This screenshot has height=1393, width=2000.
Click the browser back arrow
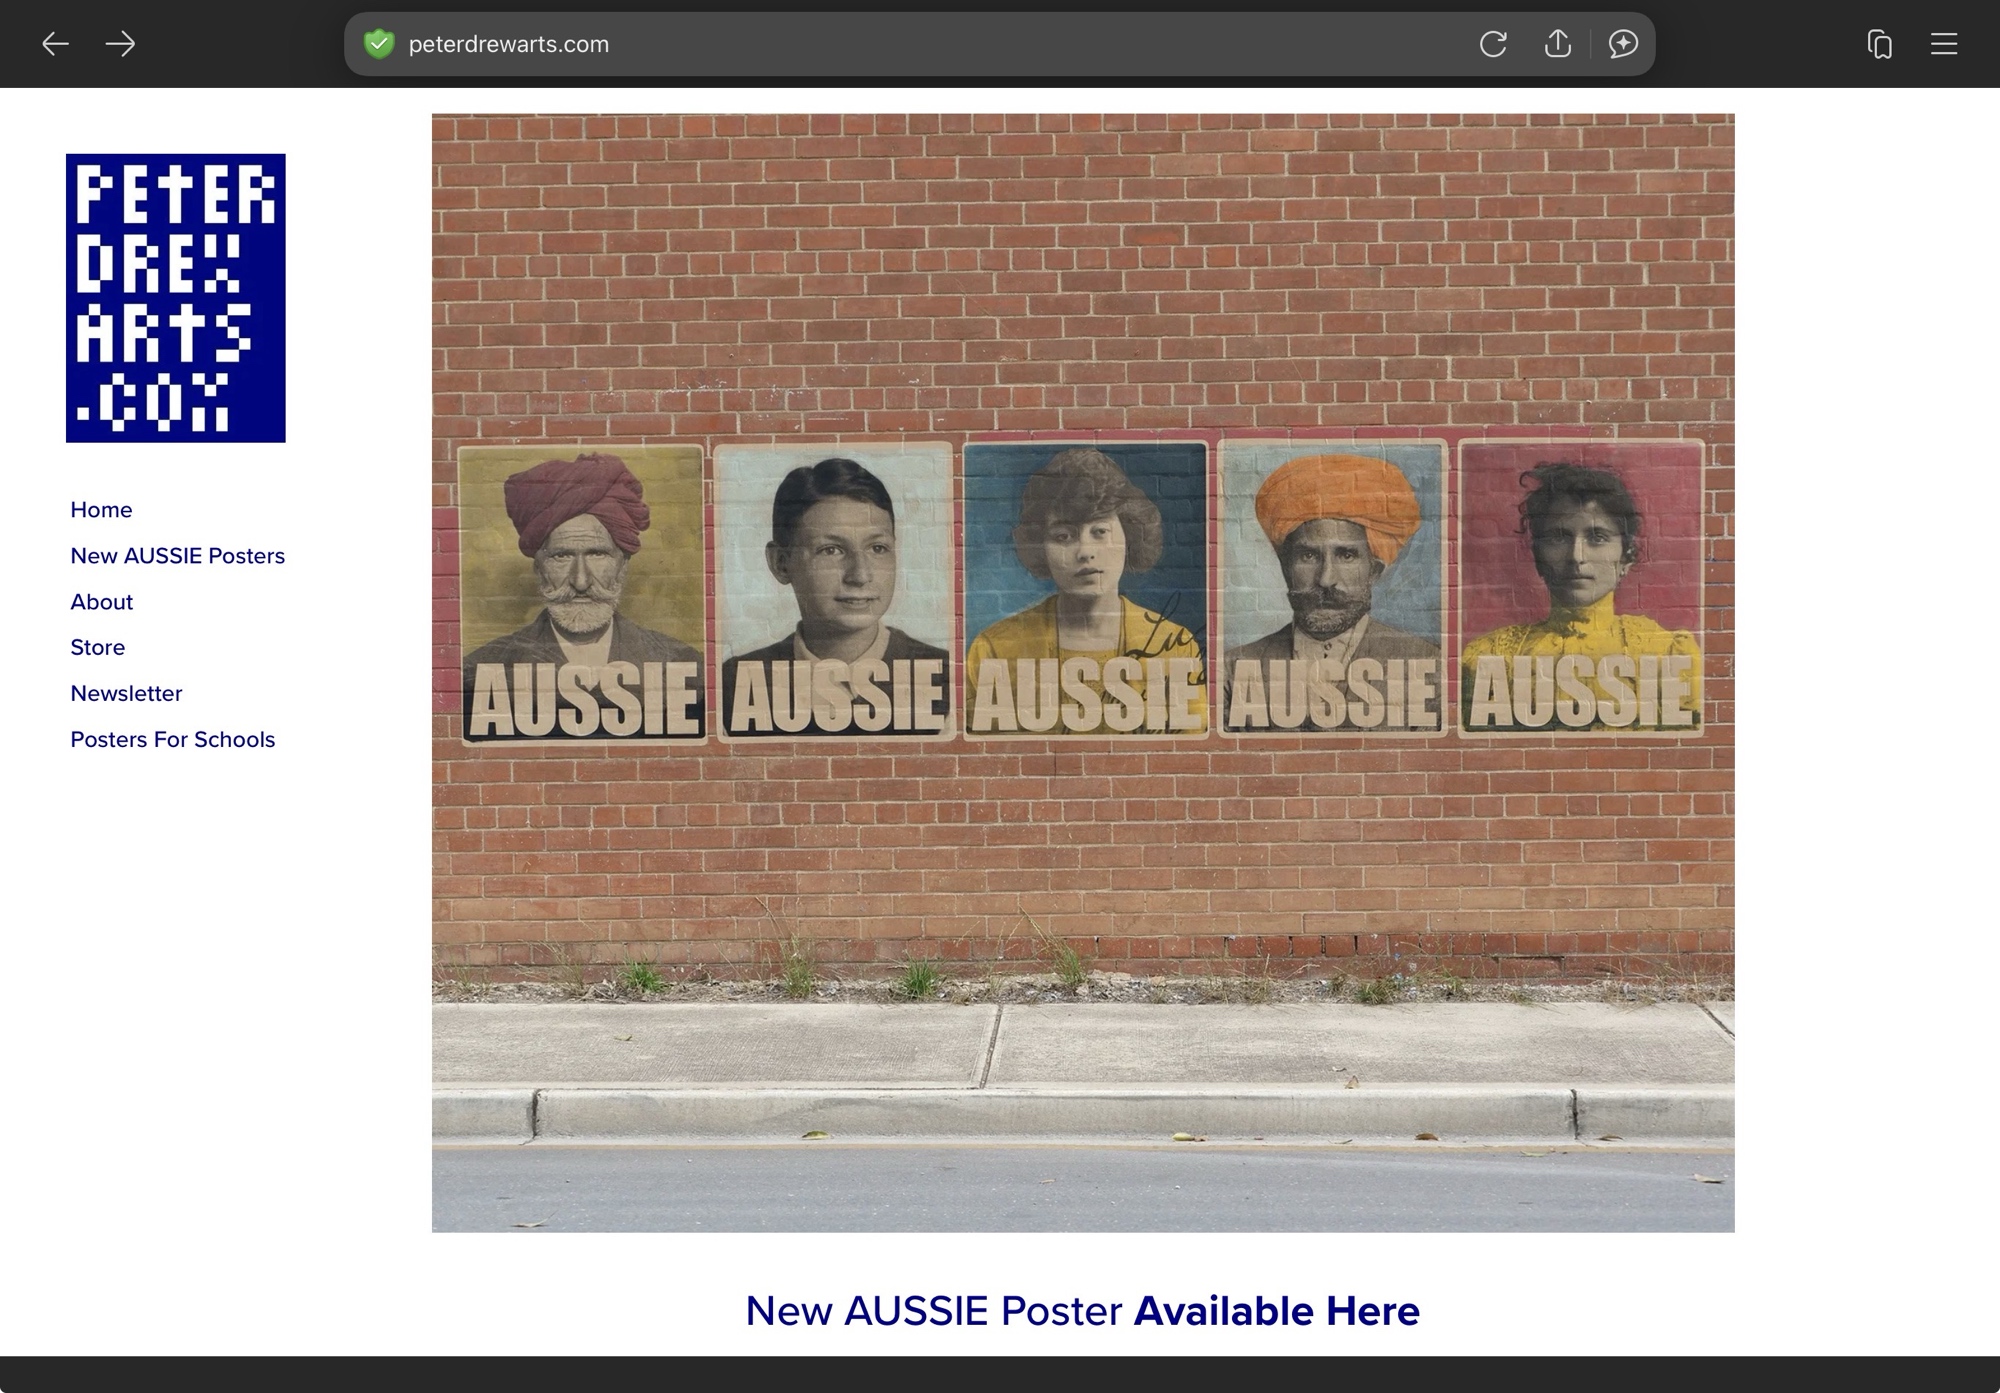55,44
